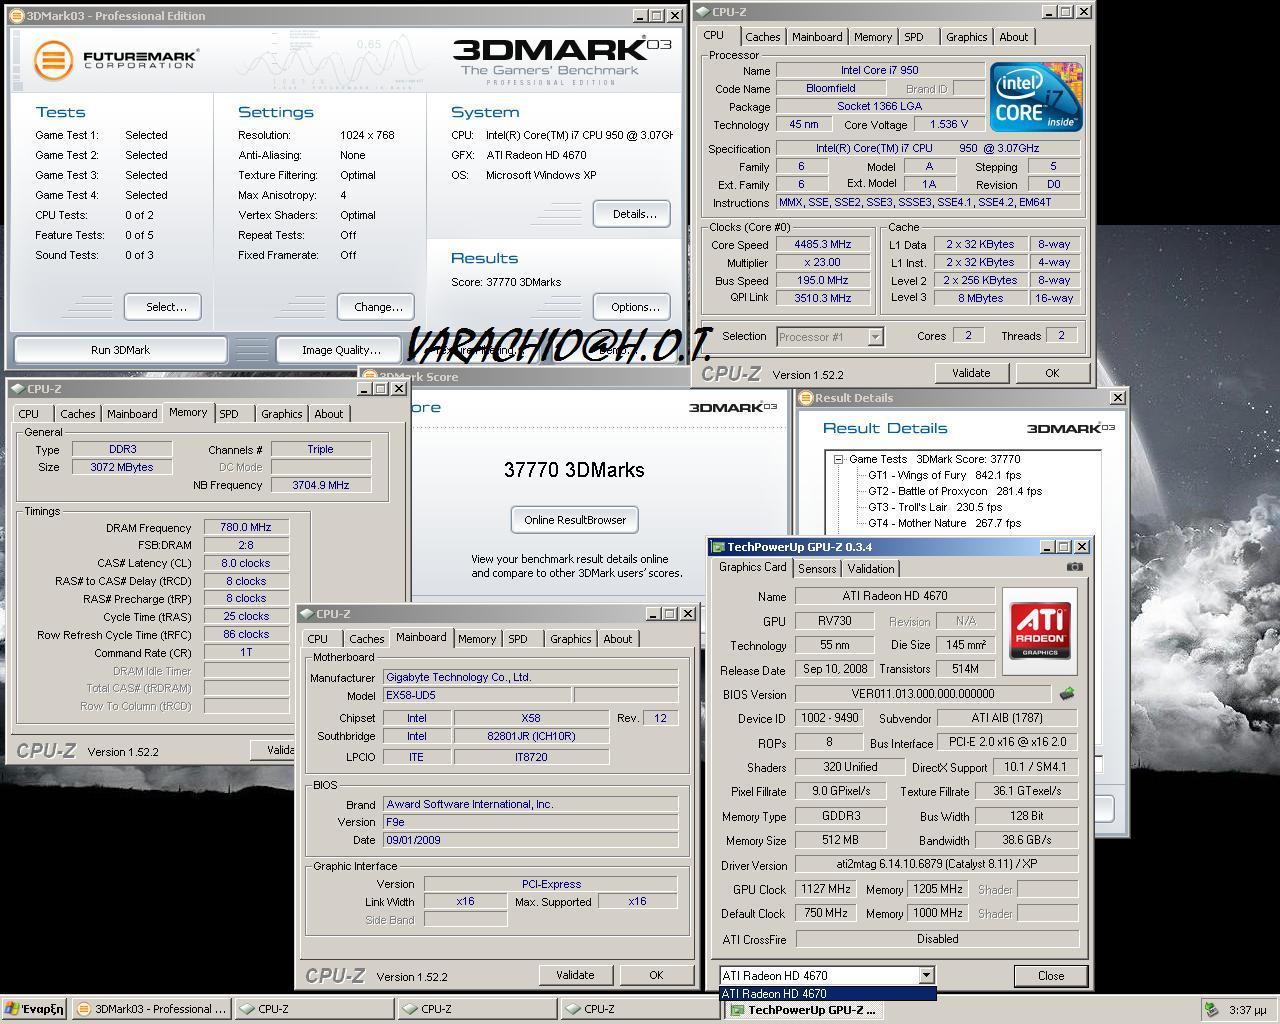The width and height of the screenshot is (1280, 1024).
Task: Click Validate in top CPU-Z window
Action: coord(971,373)
